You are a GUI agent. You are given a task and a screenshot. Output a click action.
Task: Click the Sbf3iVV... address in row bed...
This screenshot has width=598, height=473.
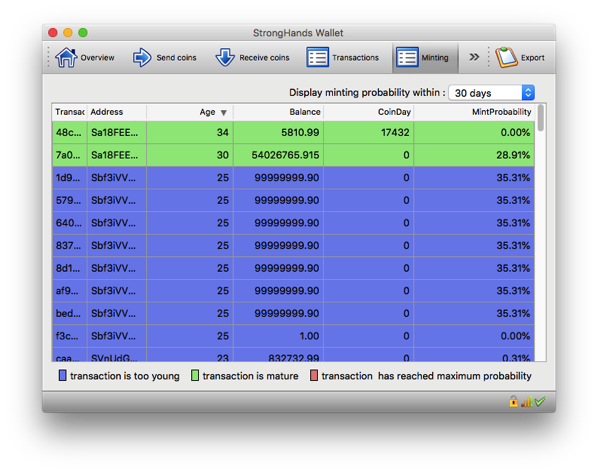(x=117, y=313)
